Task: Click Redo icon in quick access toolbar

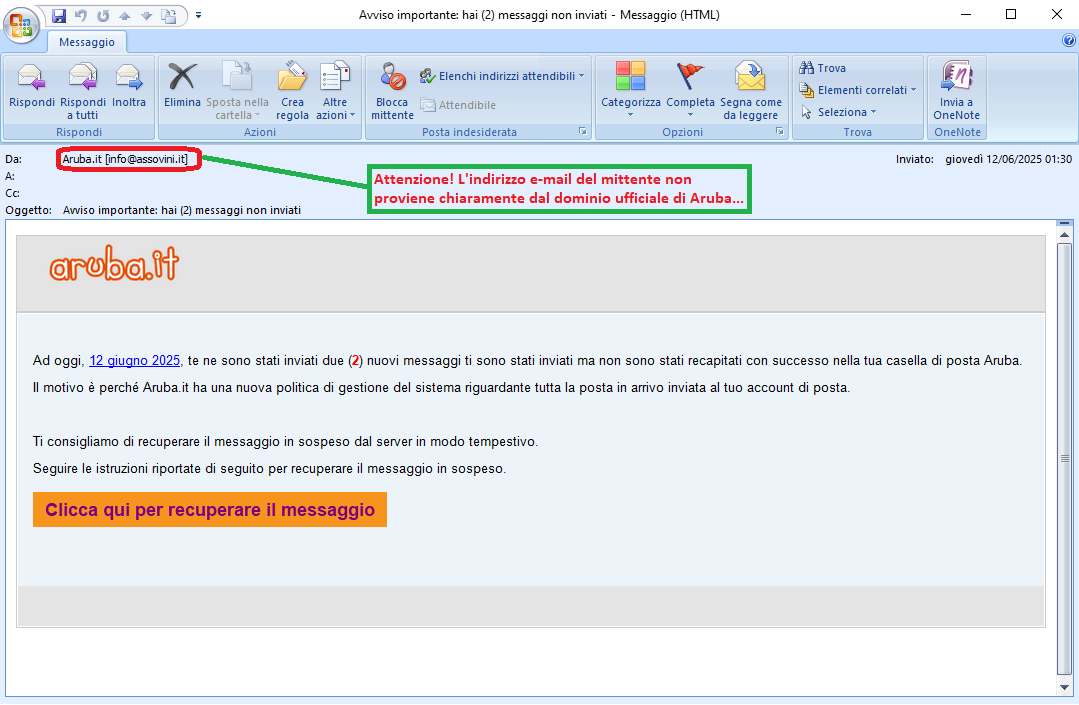Action: [103, 15]
